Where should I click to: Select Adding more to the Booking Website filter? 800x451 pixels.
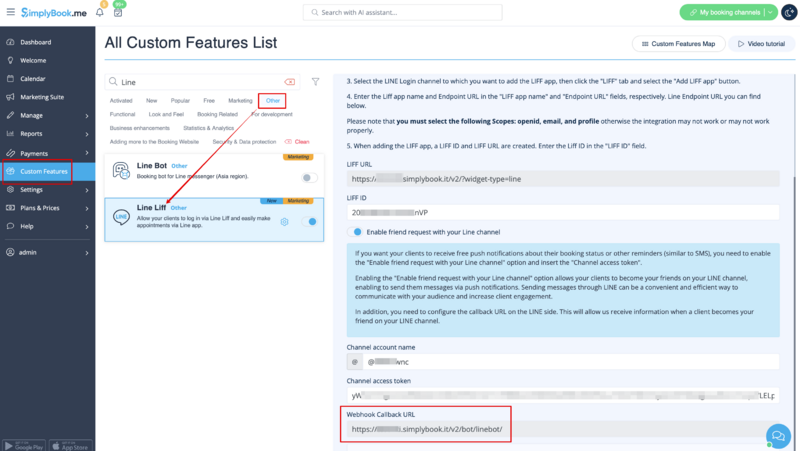coord(154,142)
